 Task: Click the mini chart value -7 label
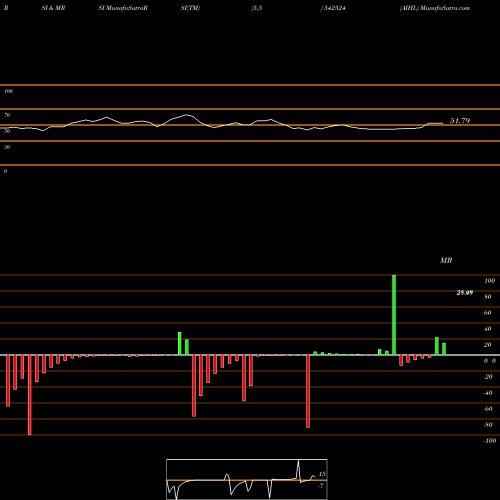point(321,486)
